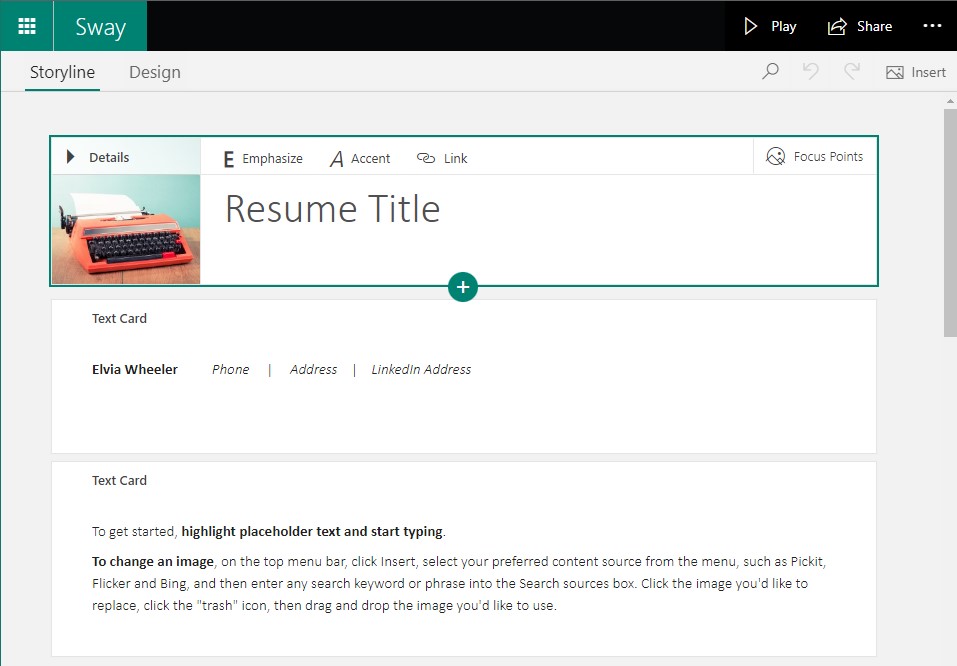Open the add-content plus menu below the title
This screenshot has height=666, width=957.
462,287
